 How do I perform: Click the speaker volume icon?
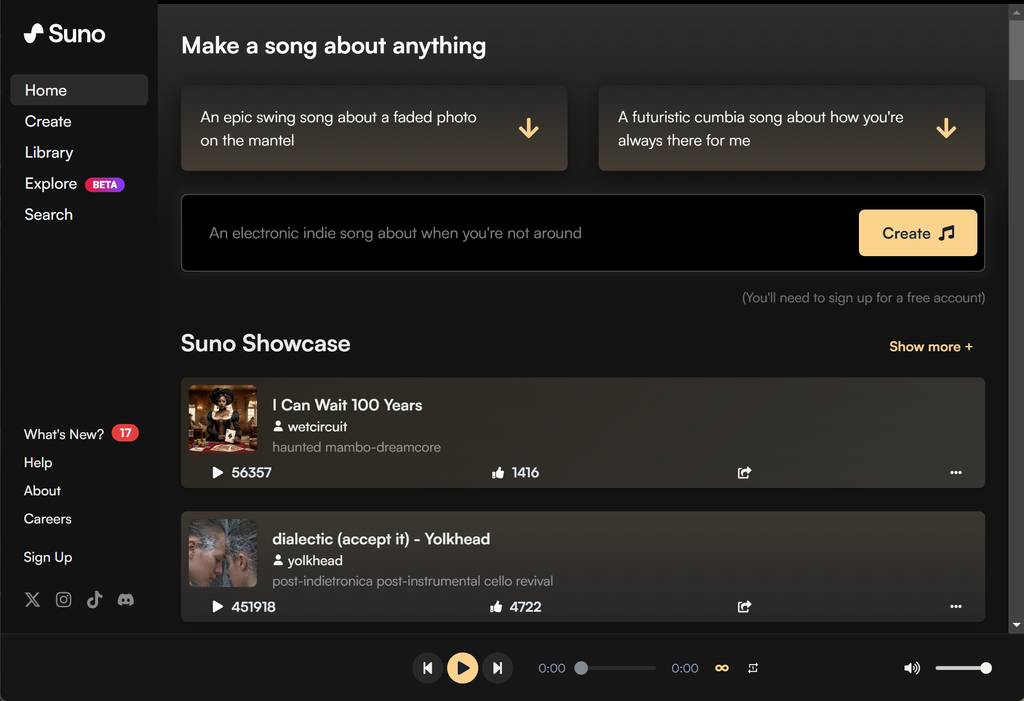(912, 668)
